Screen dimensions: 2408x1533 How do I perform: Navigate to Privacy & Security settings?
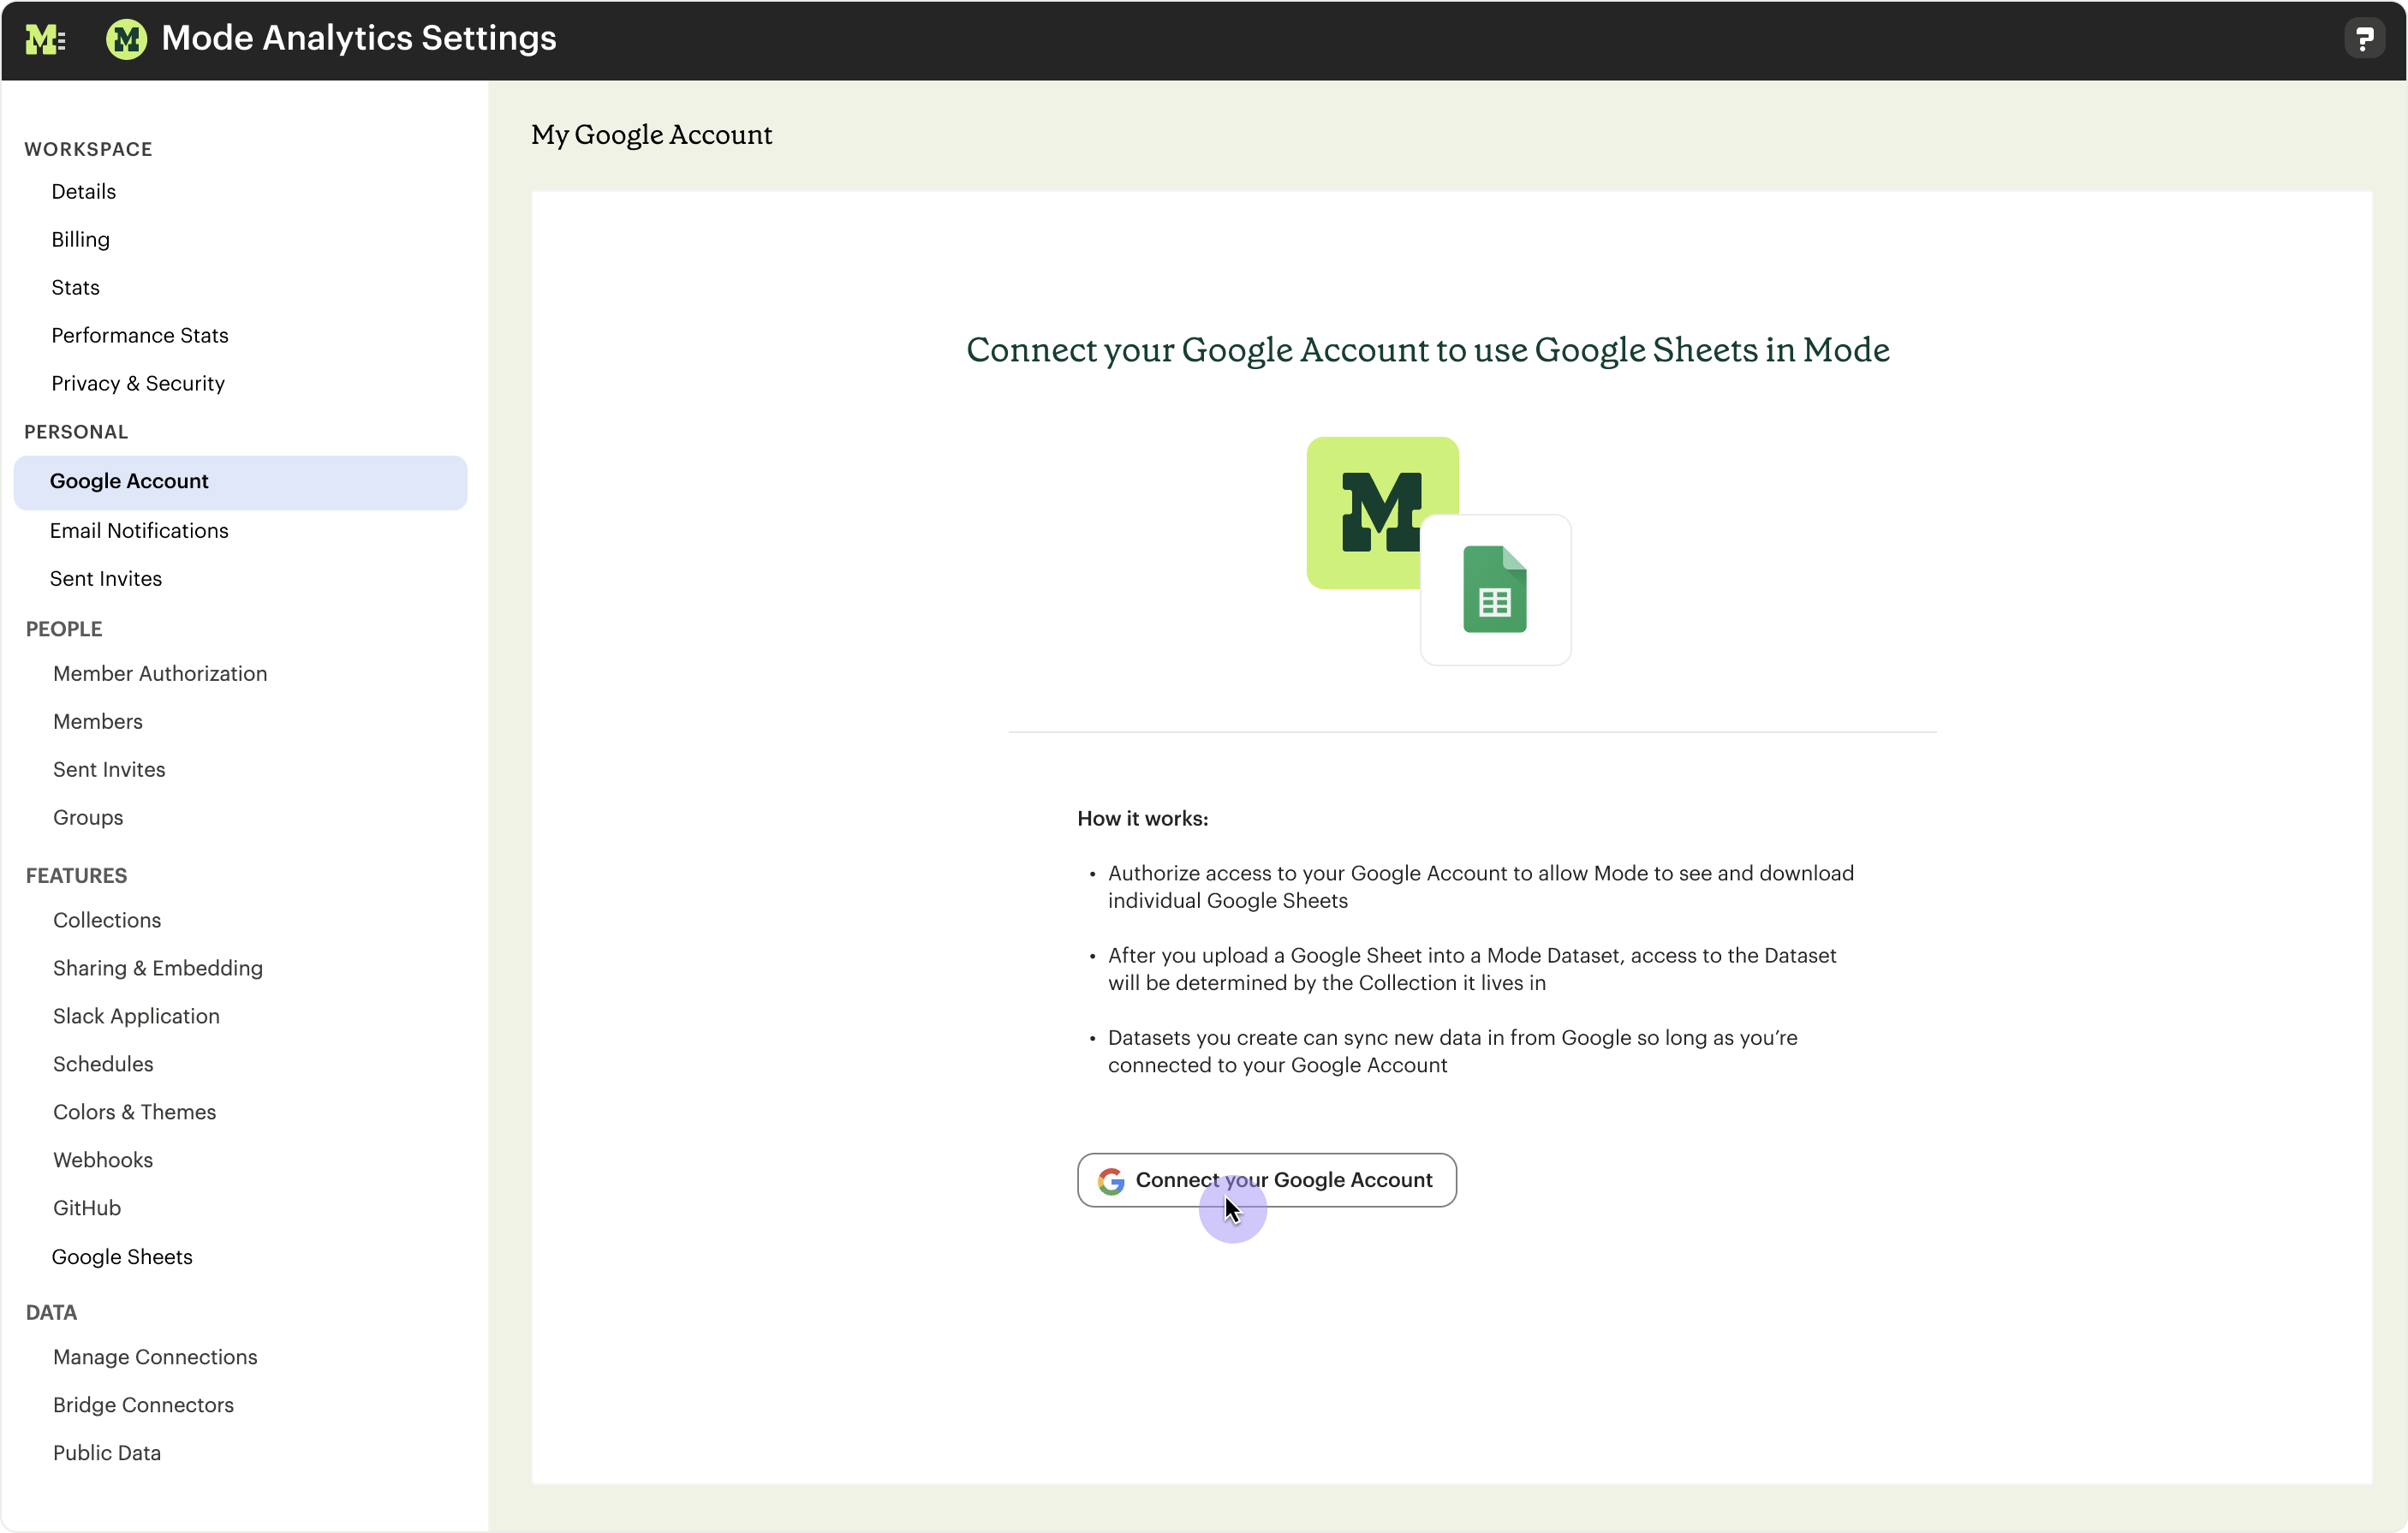tap(137, 383)
